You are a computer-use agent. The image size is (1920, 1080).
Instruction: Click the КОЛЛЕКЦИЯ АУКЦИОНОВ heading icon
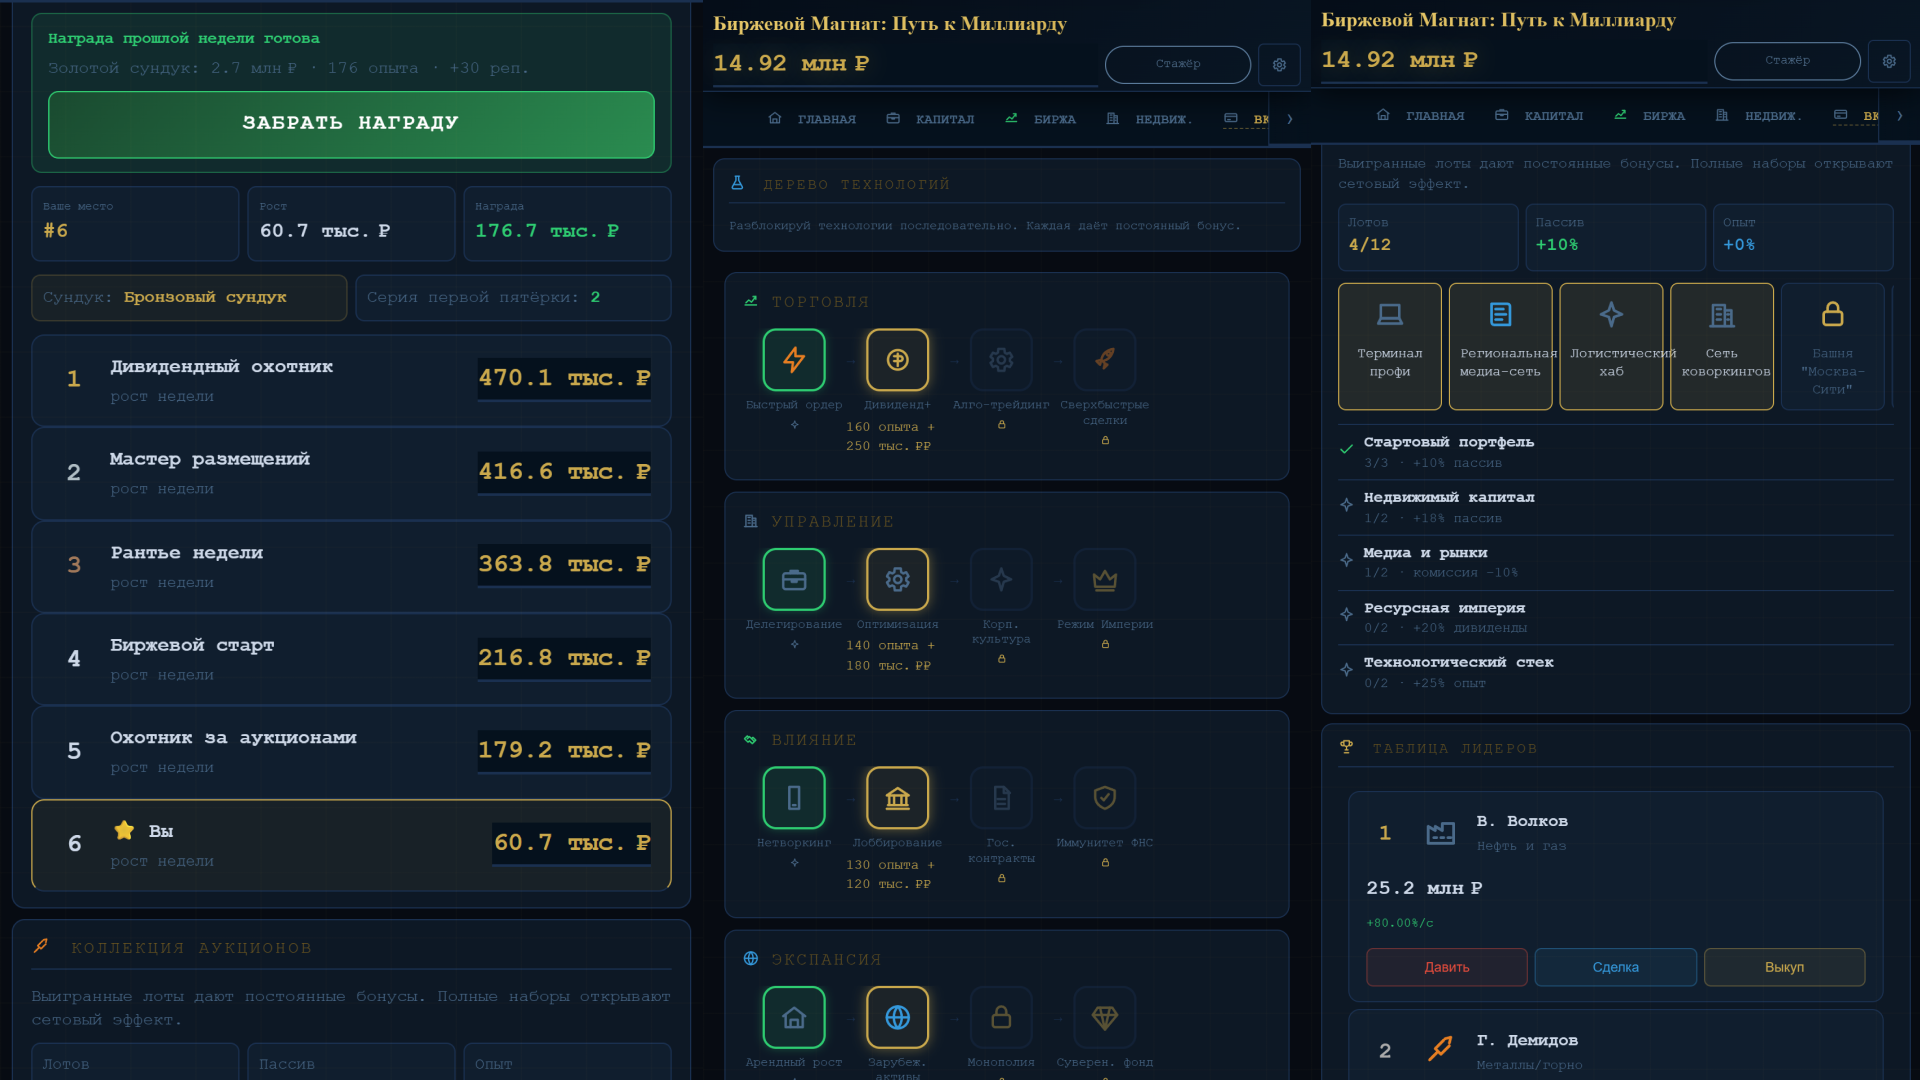(x=41, y=946)
